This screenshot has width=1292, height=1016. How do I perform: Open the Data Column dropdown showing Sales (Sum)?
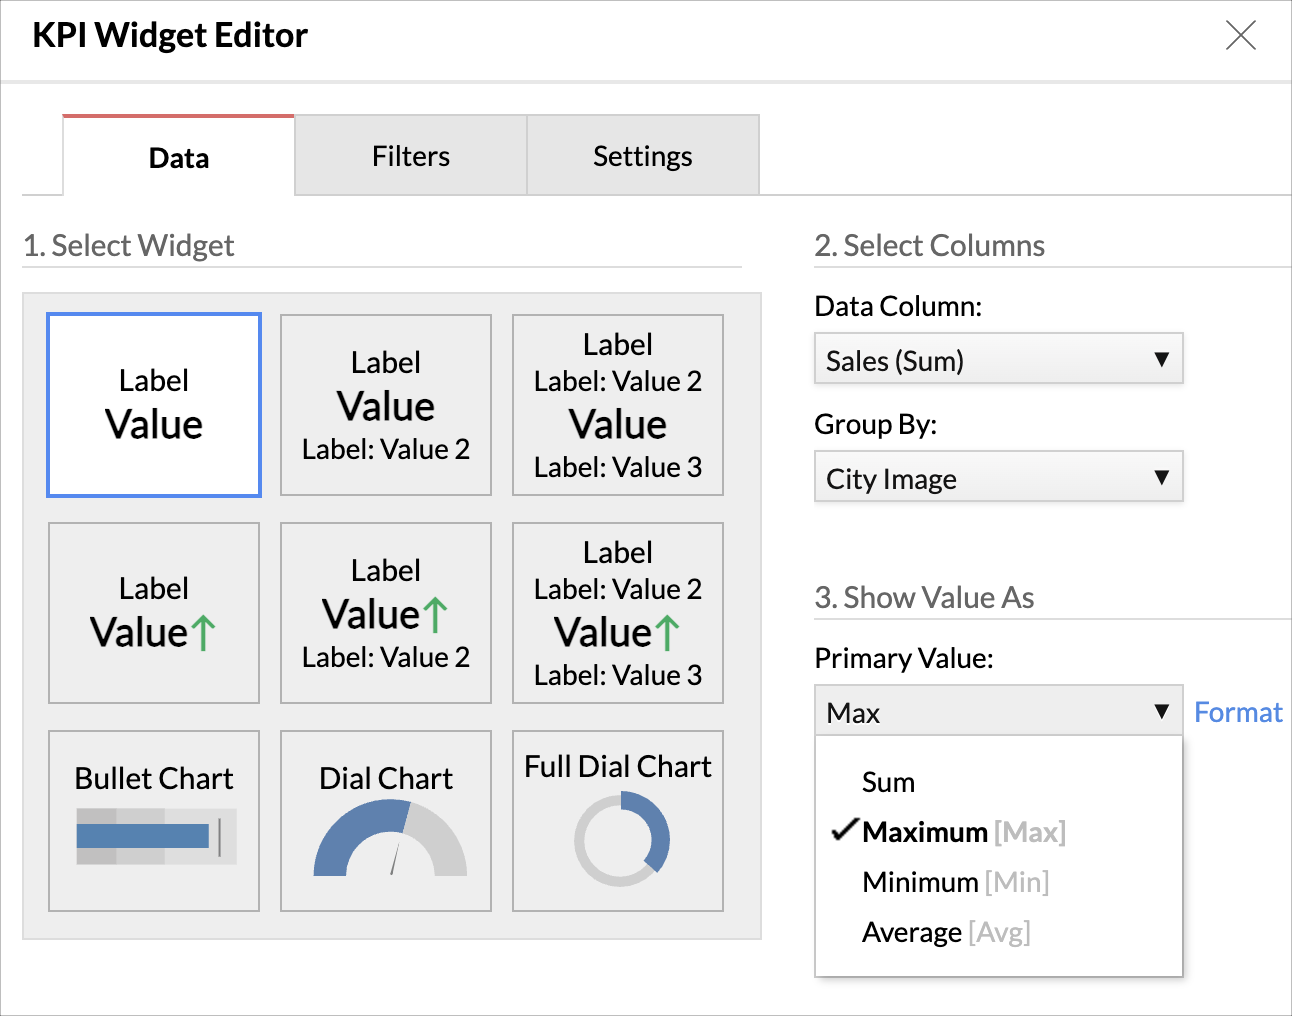(x=999, y=359)
